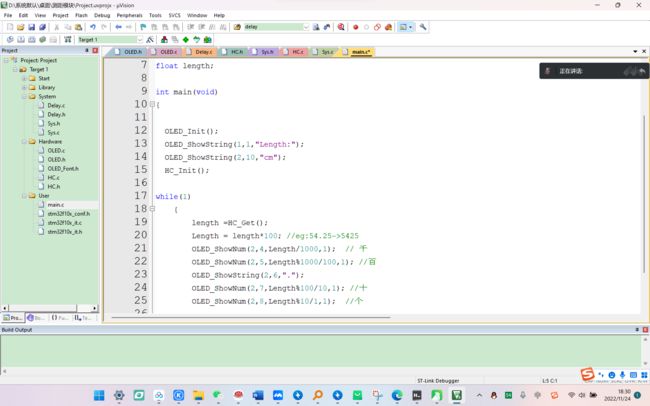Save the current file
650x406 pixels.
pyautogui.click(x=32, y=27)
